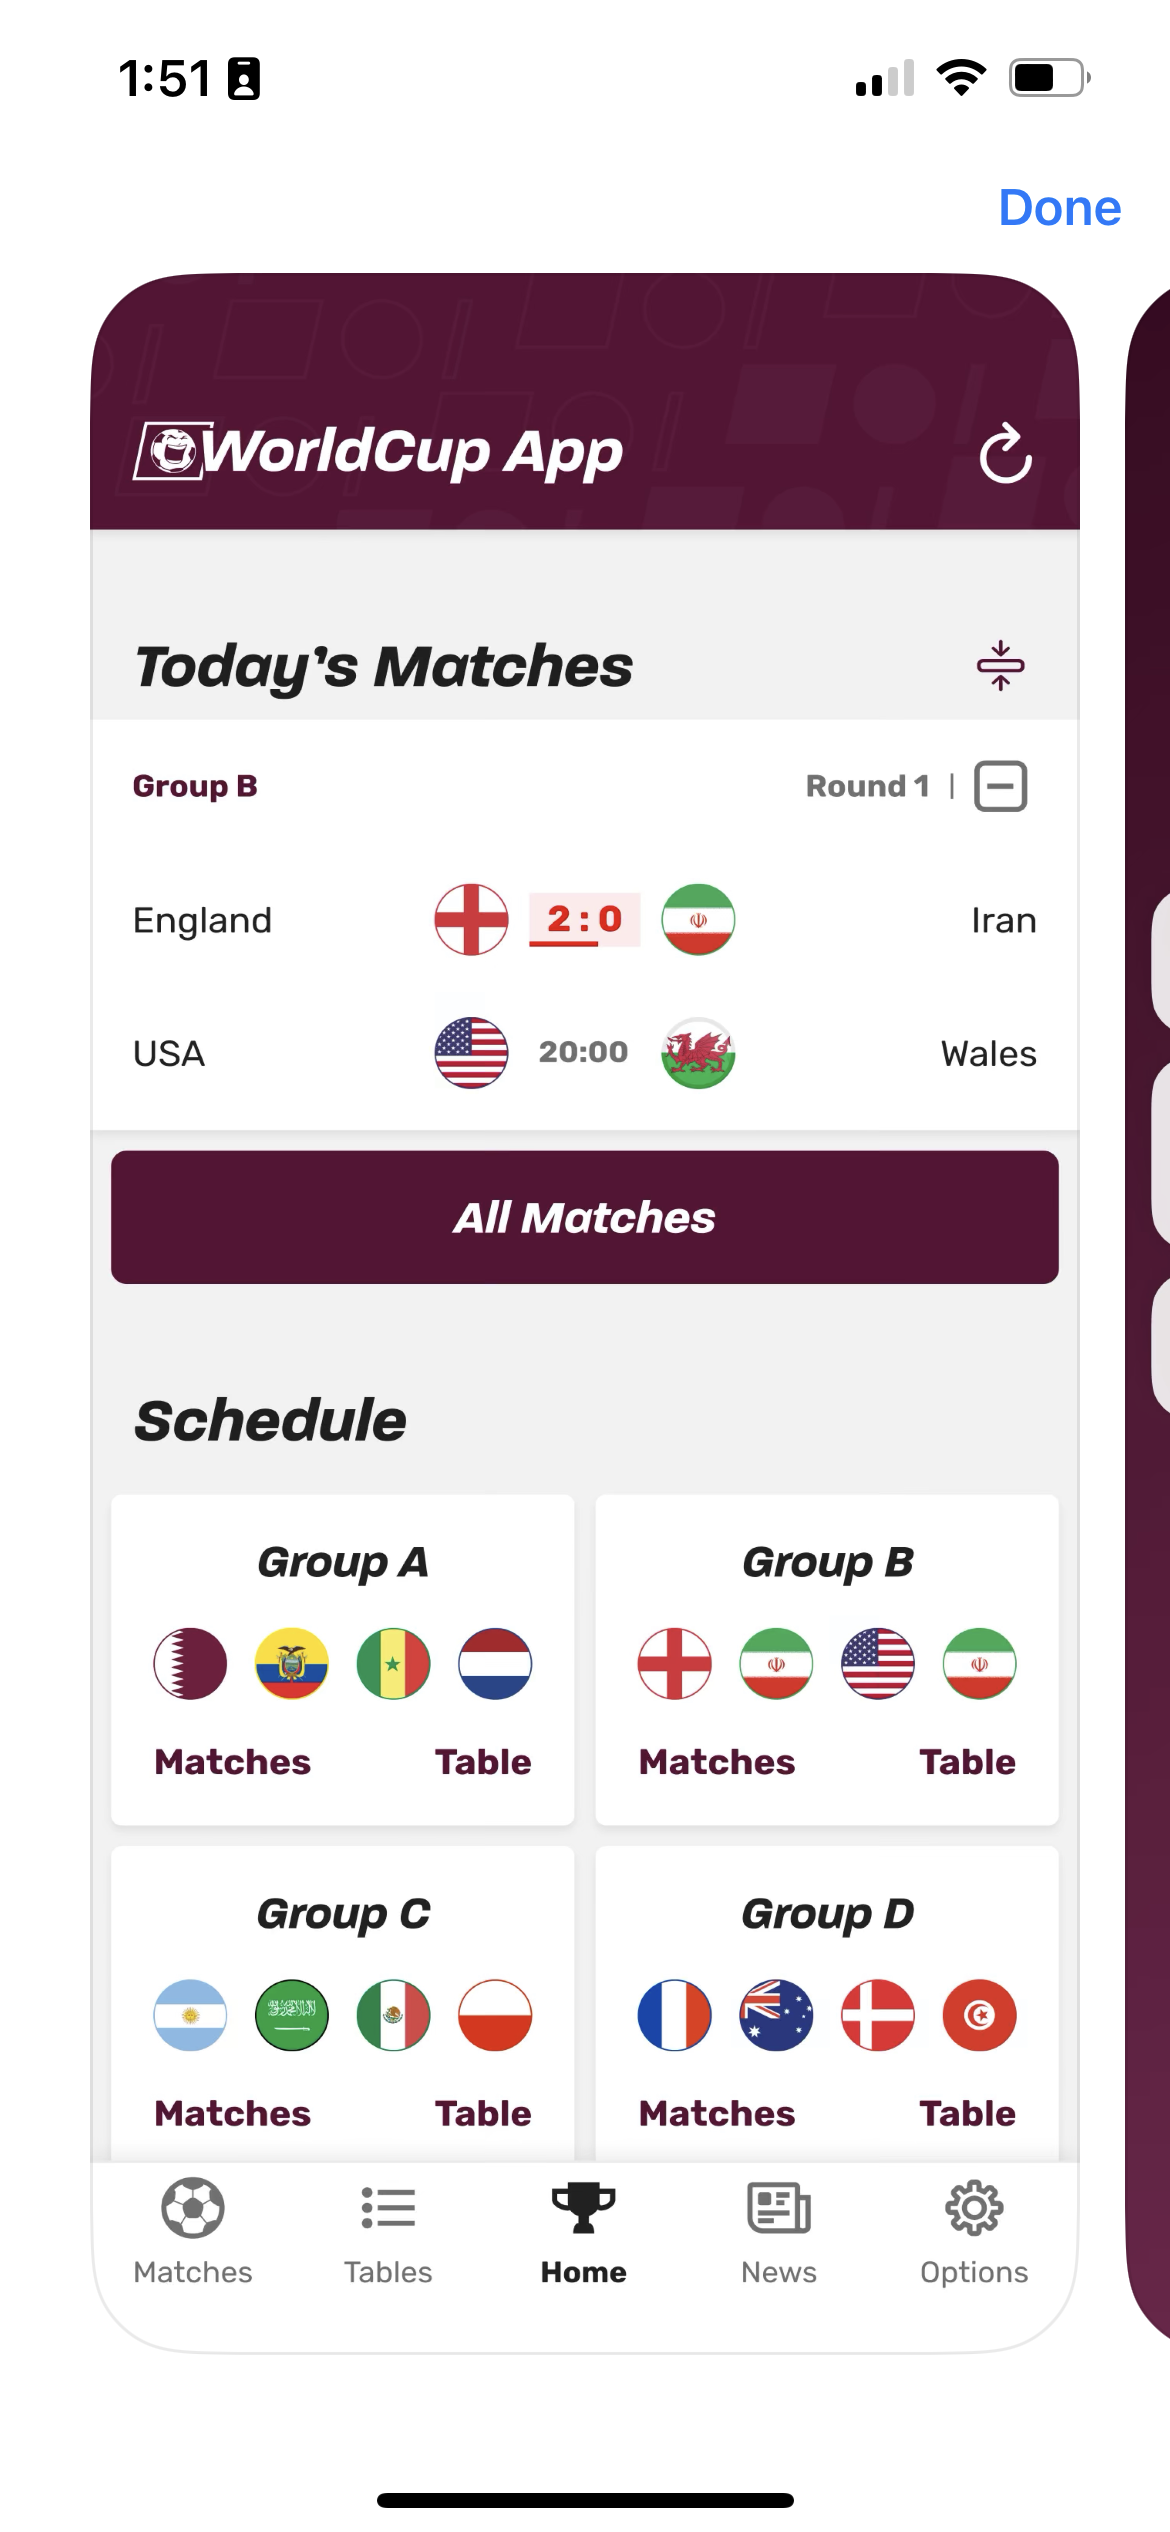Tap the WorldCup App logo icon
1170x2532 pixels.
click(172, 451)
